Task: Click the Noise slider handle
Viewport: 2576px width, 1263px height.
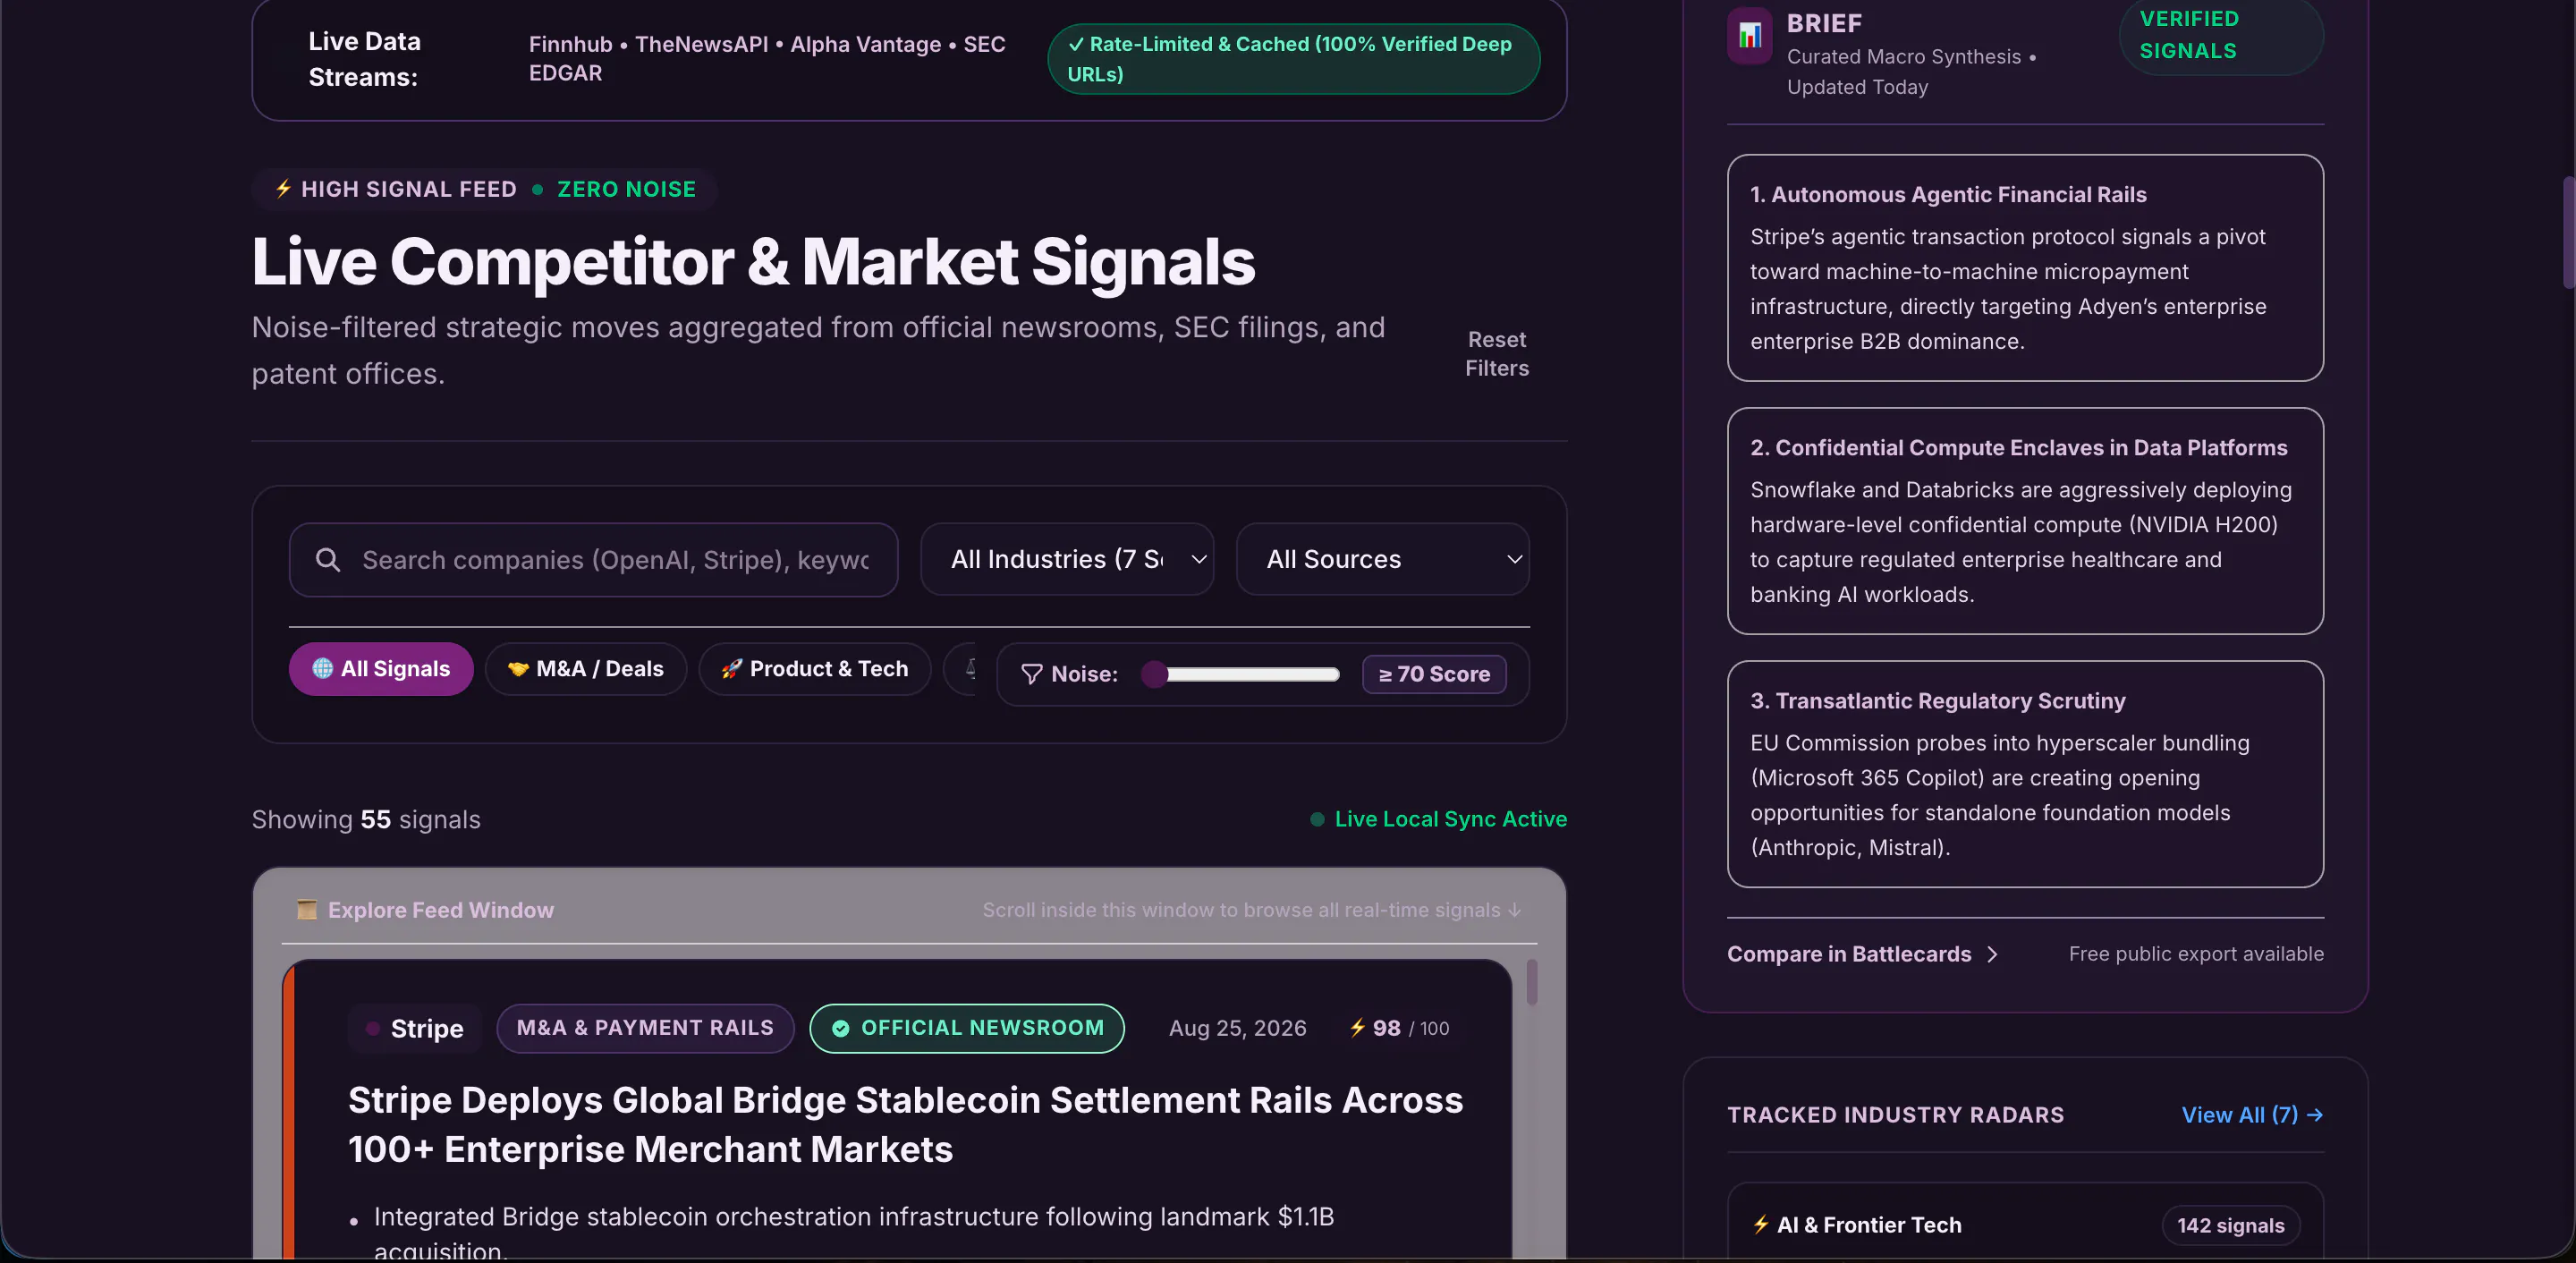Action: click(1154, 674)
